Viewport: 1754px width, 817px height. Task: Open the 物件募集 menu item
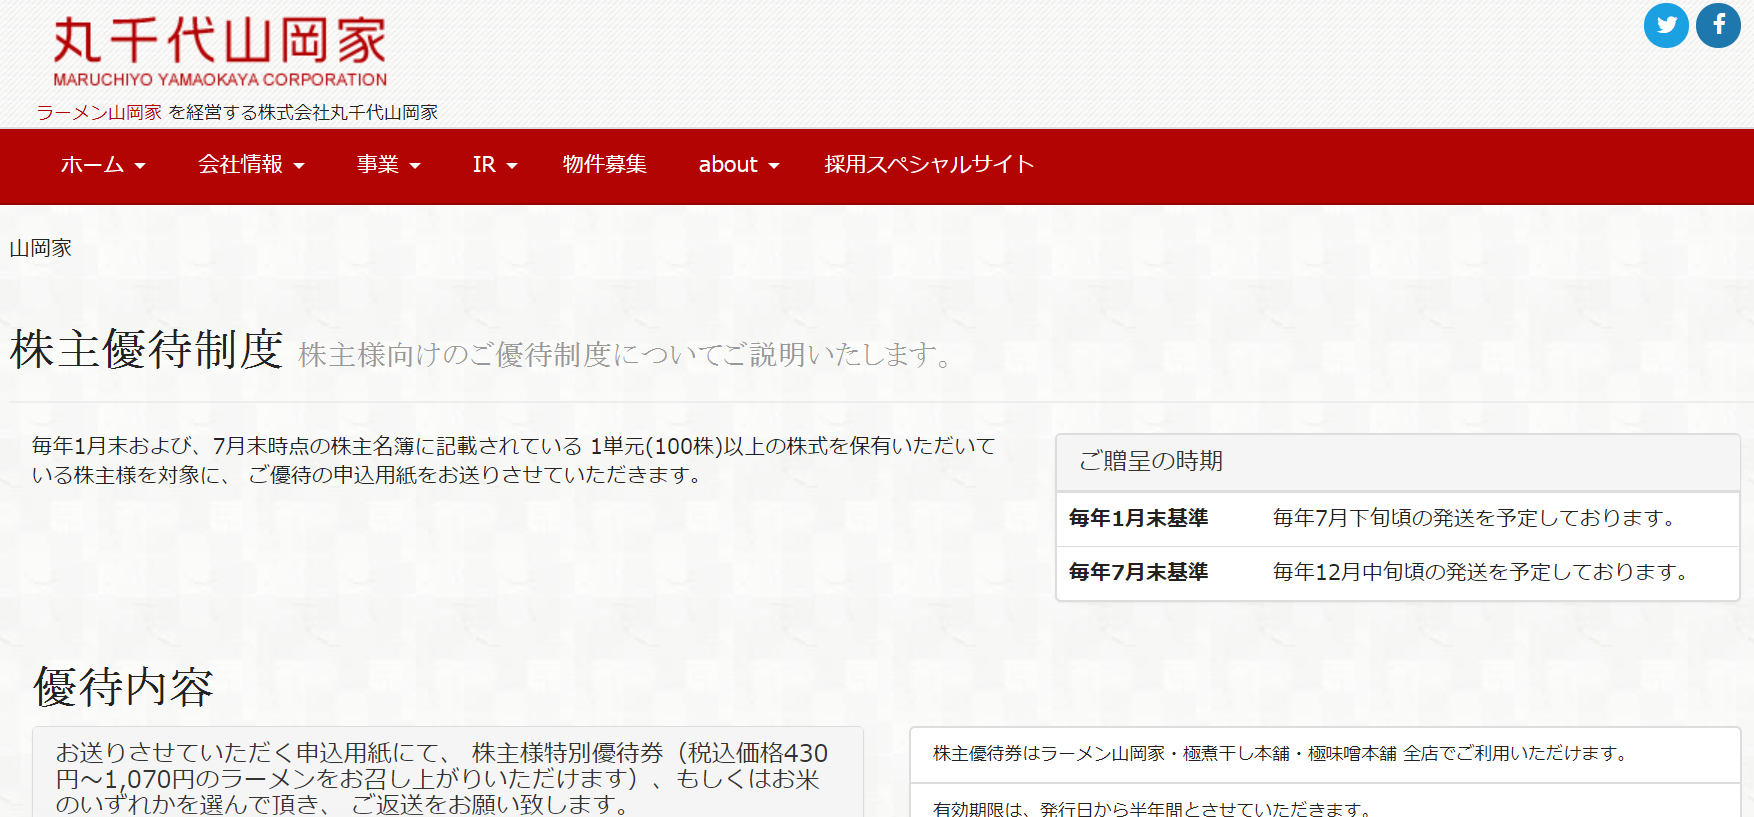[x=605, y=165]
